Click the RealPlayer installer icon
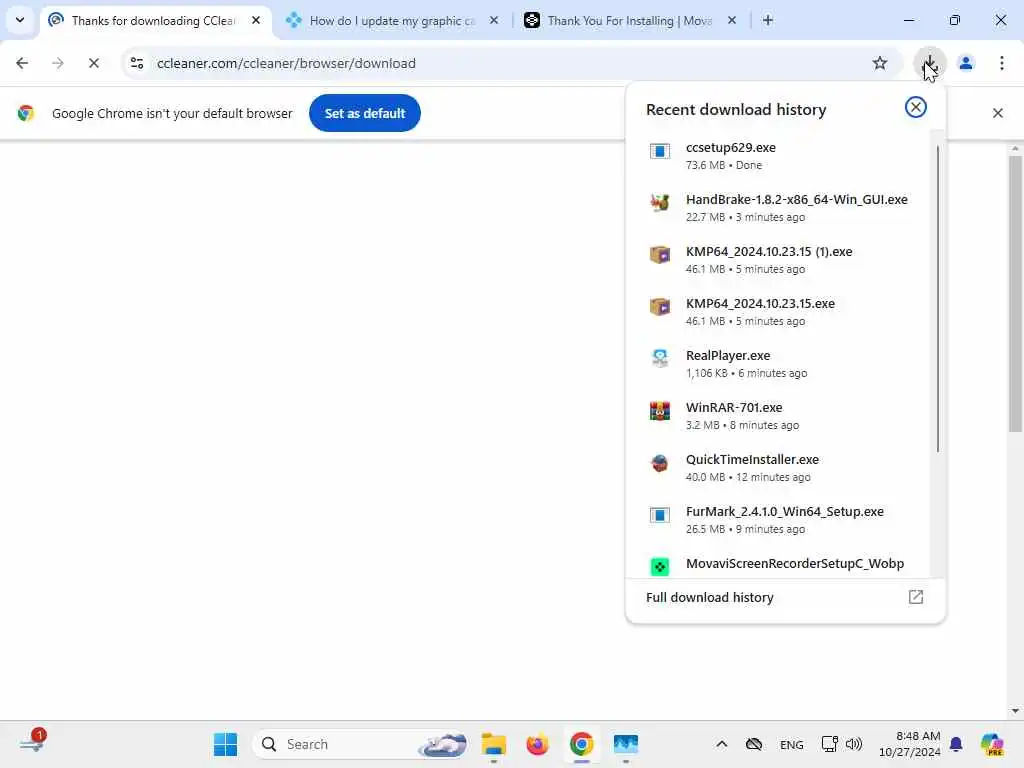 [x=660, y=358]
